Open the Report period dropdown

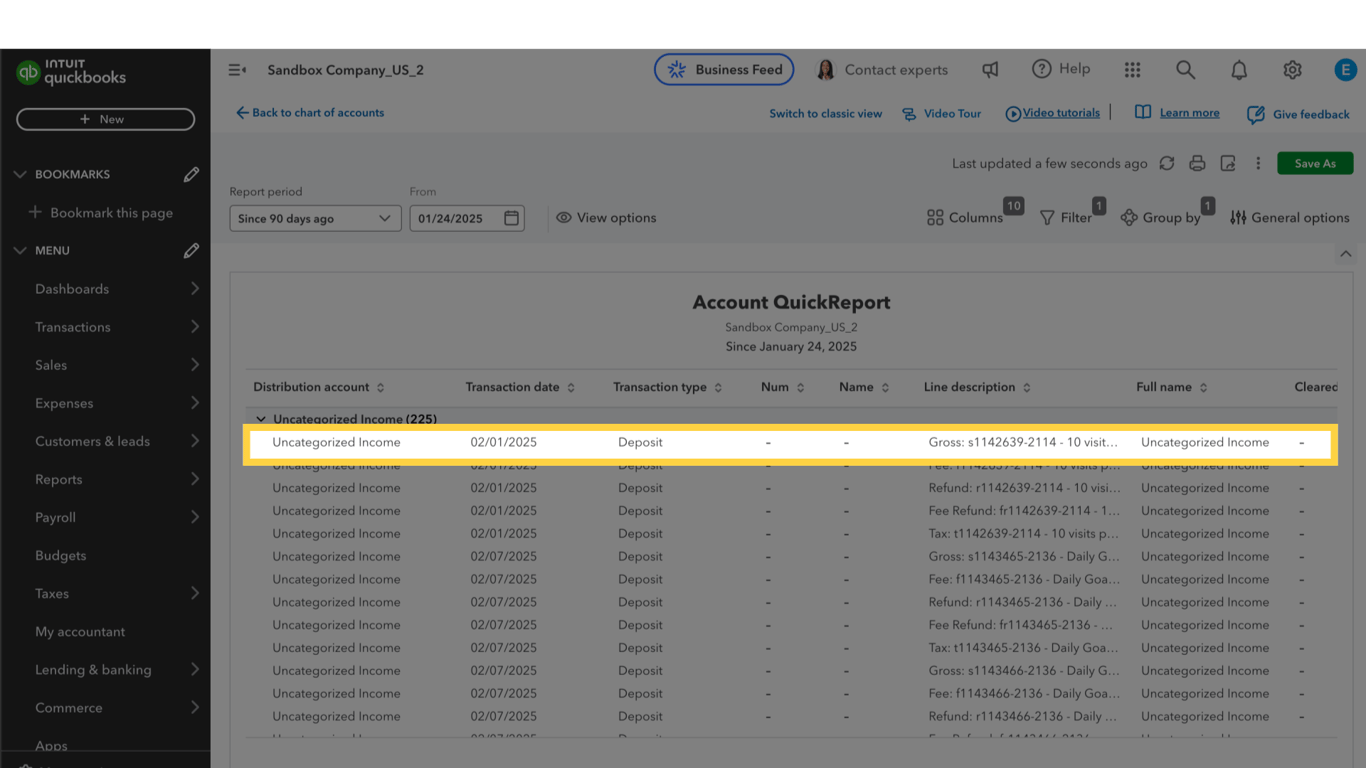(314, 218)
